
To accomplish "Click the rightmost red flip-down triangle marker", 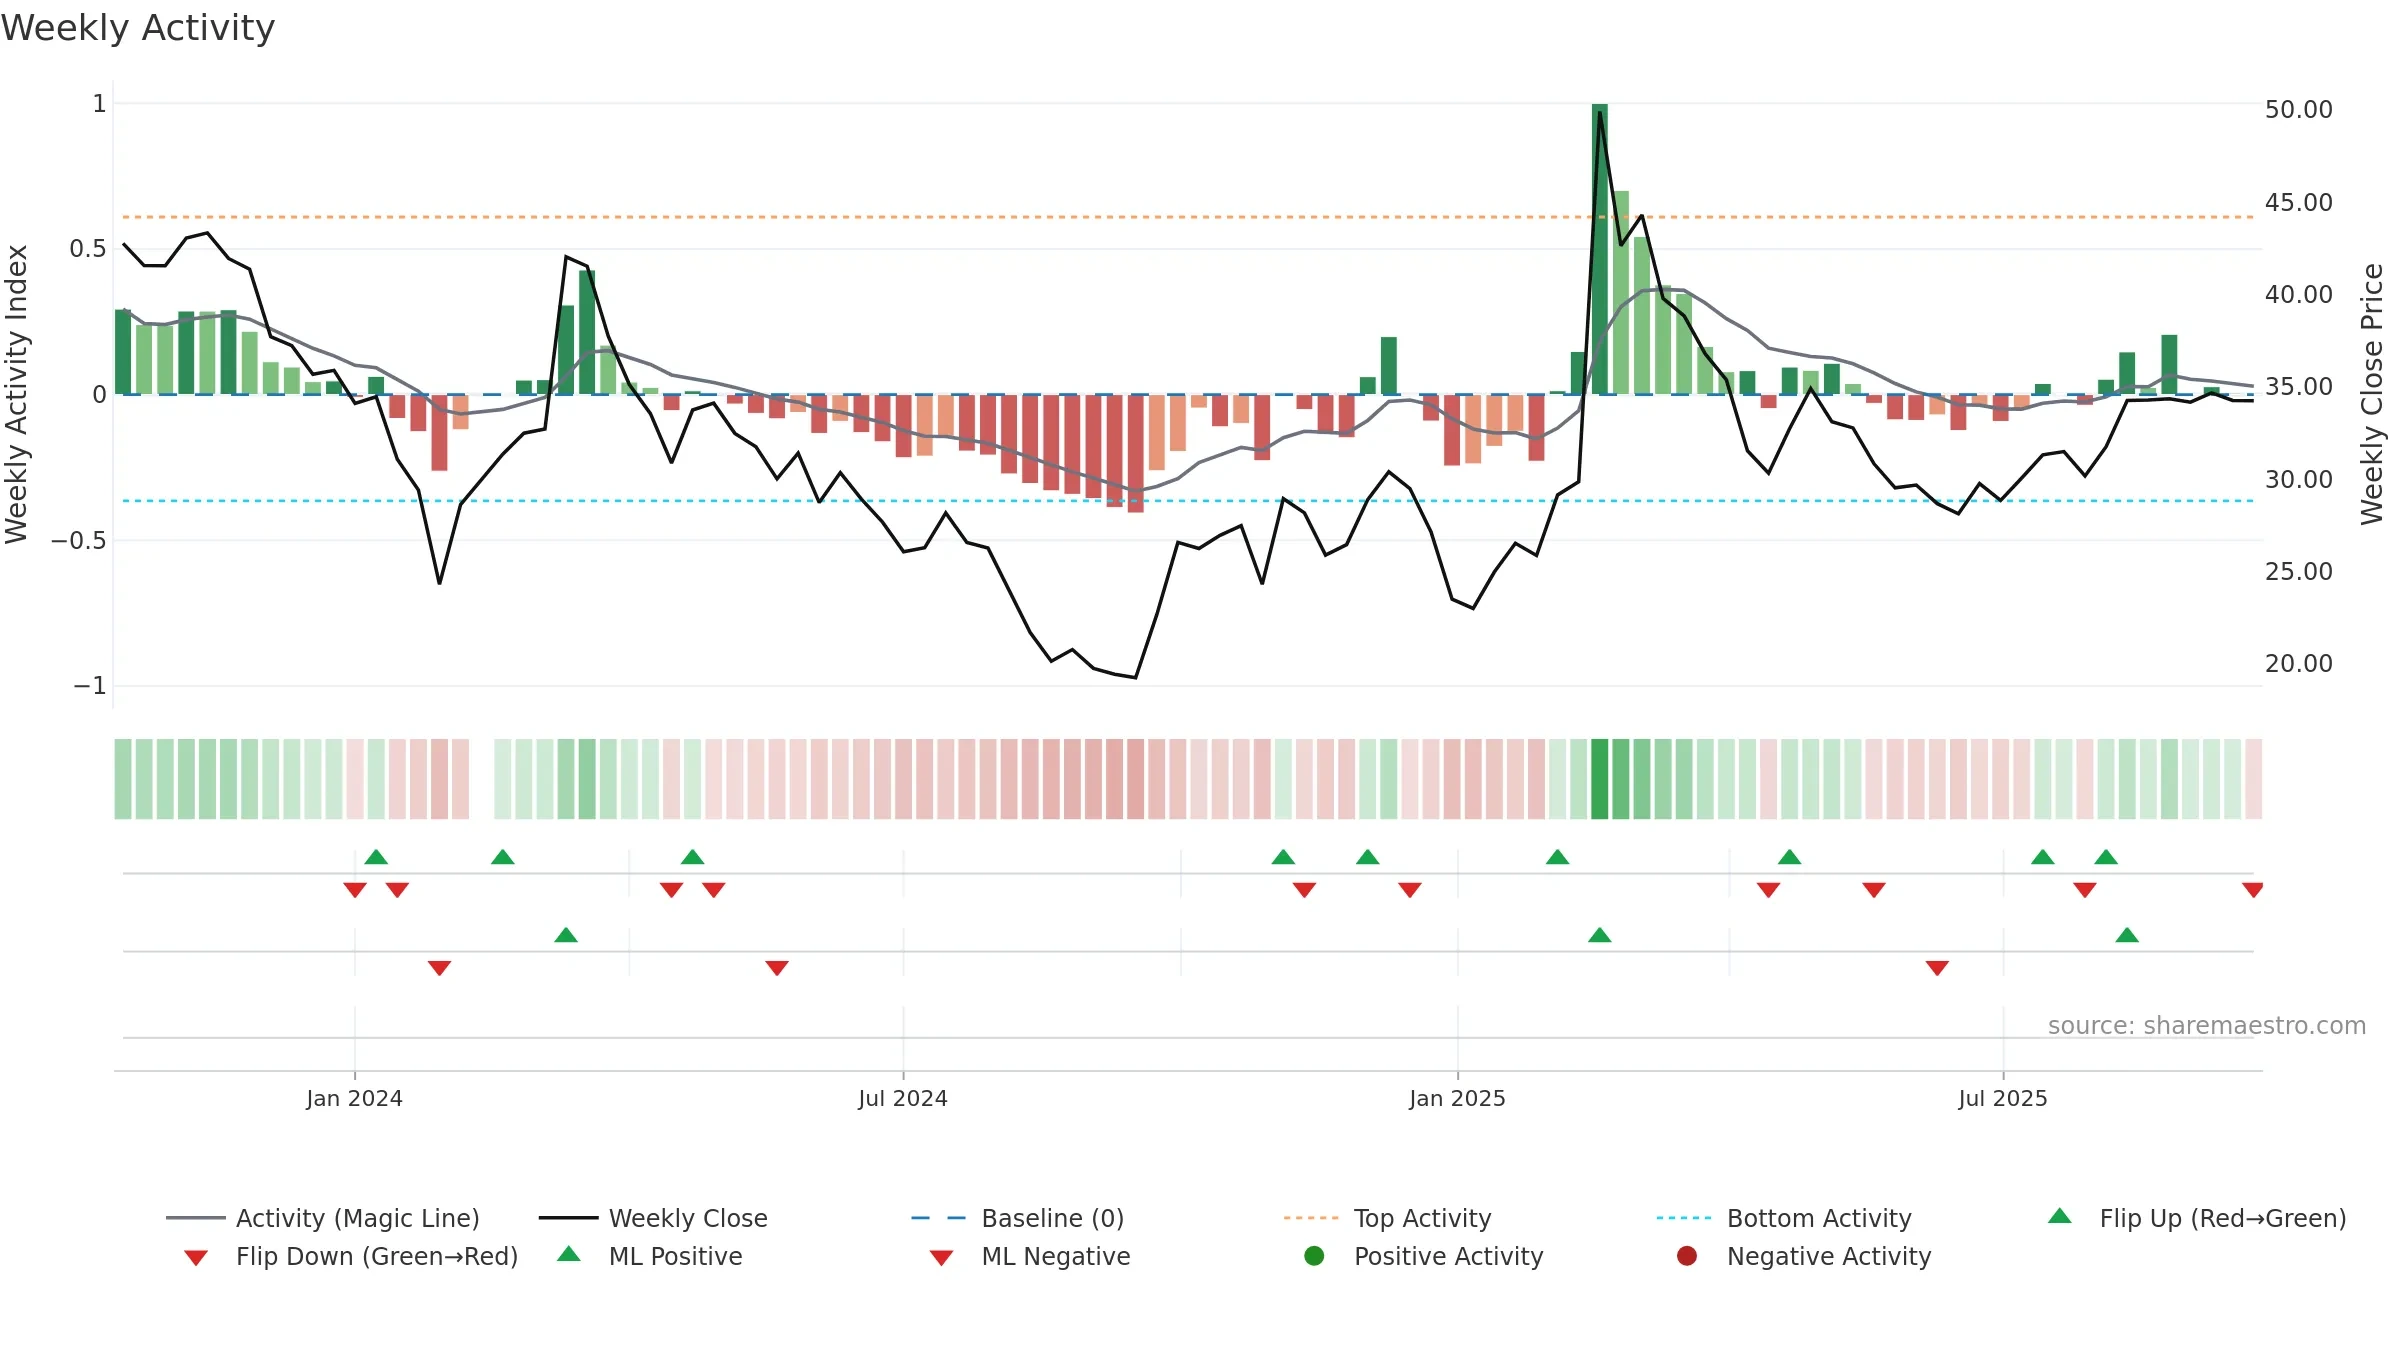I will tap(2253, 890).
